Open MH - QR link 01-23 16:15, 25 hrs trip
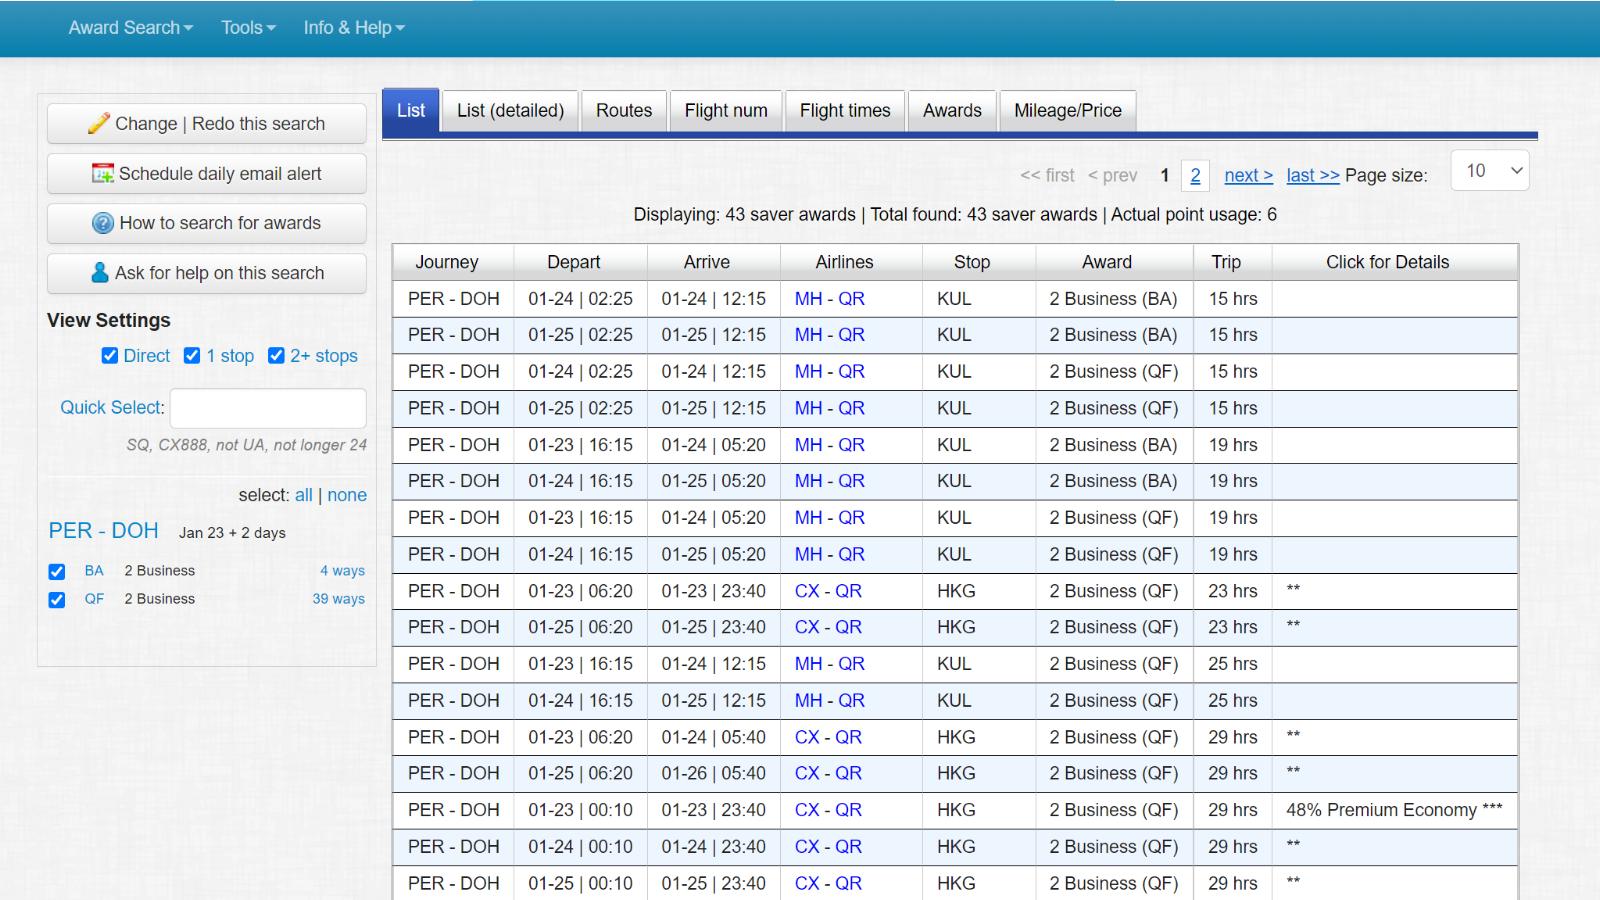 coord(829,664)
